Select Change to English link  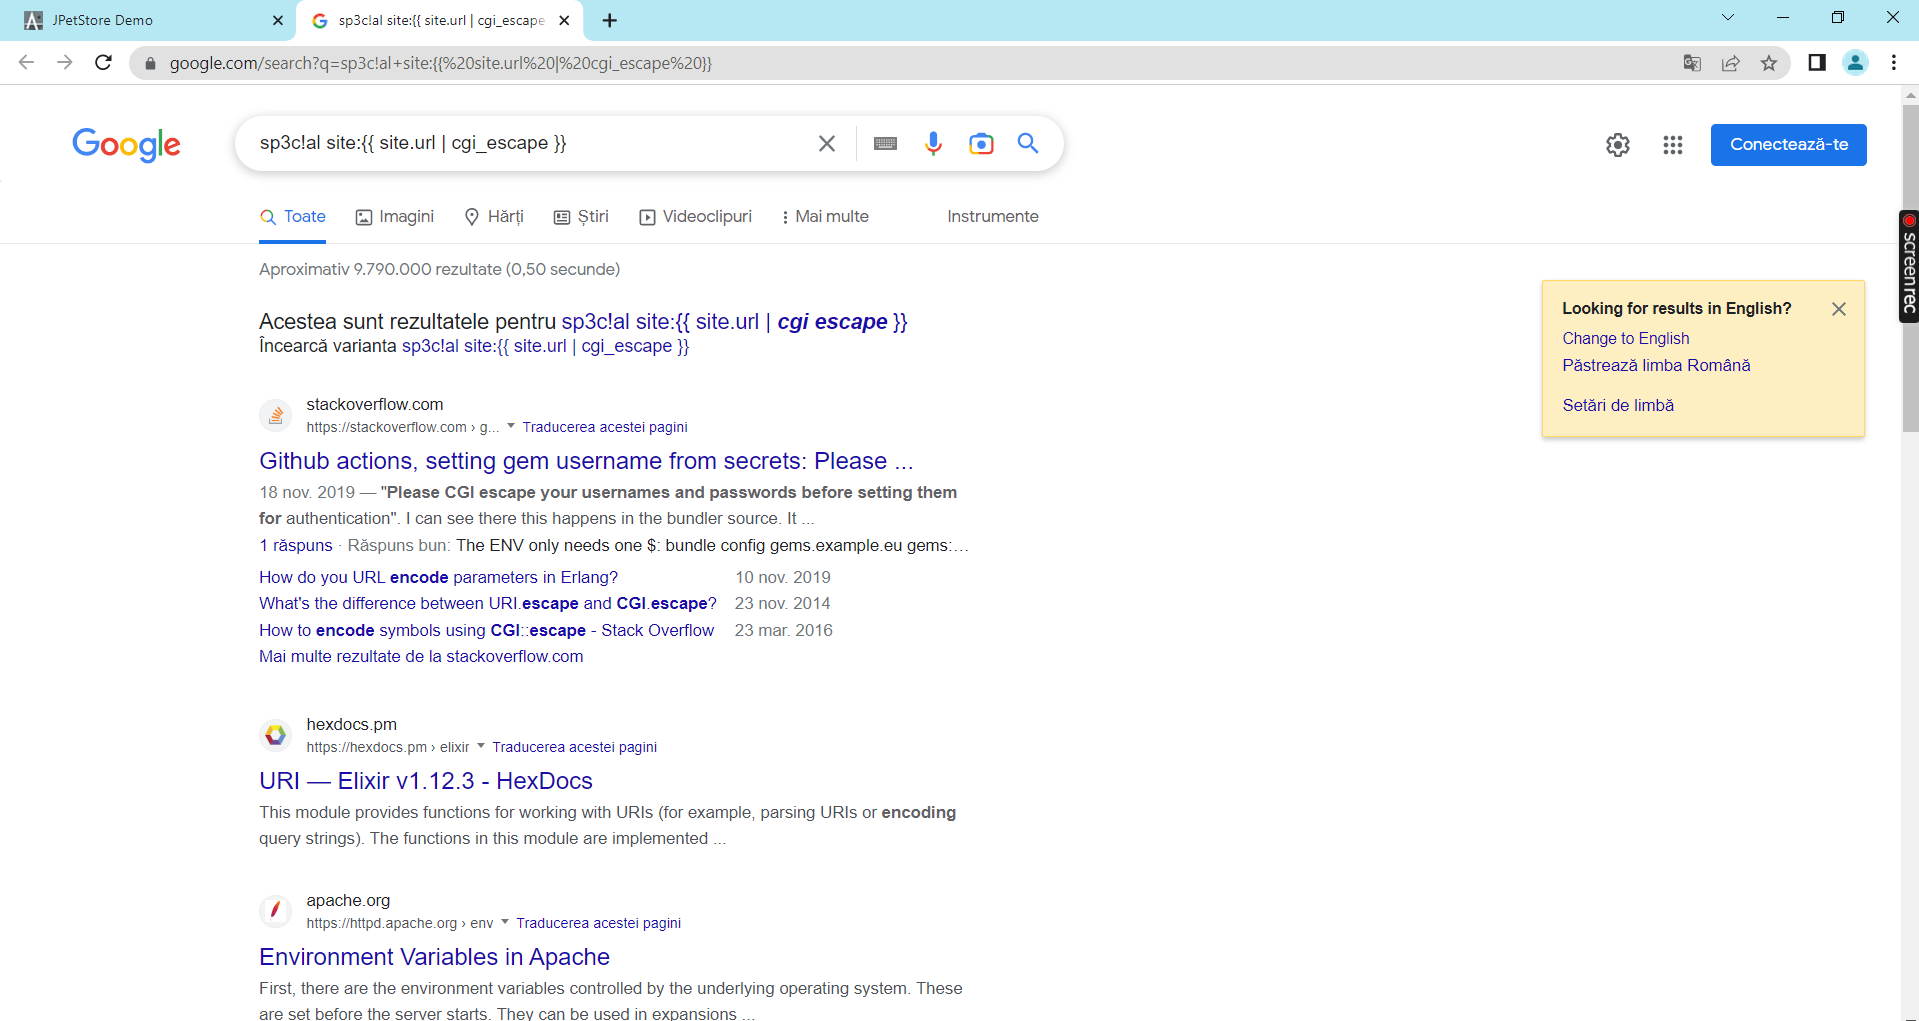coord(1625,338)
